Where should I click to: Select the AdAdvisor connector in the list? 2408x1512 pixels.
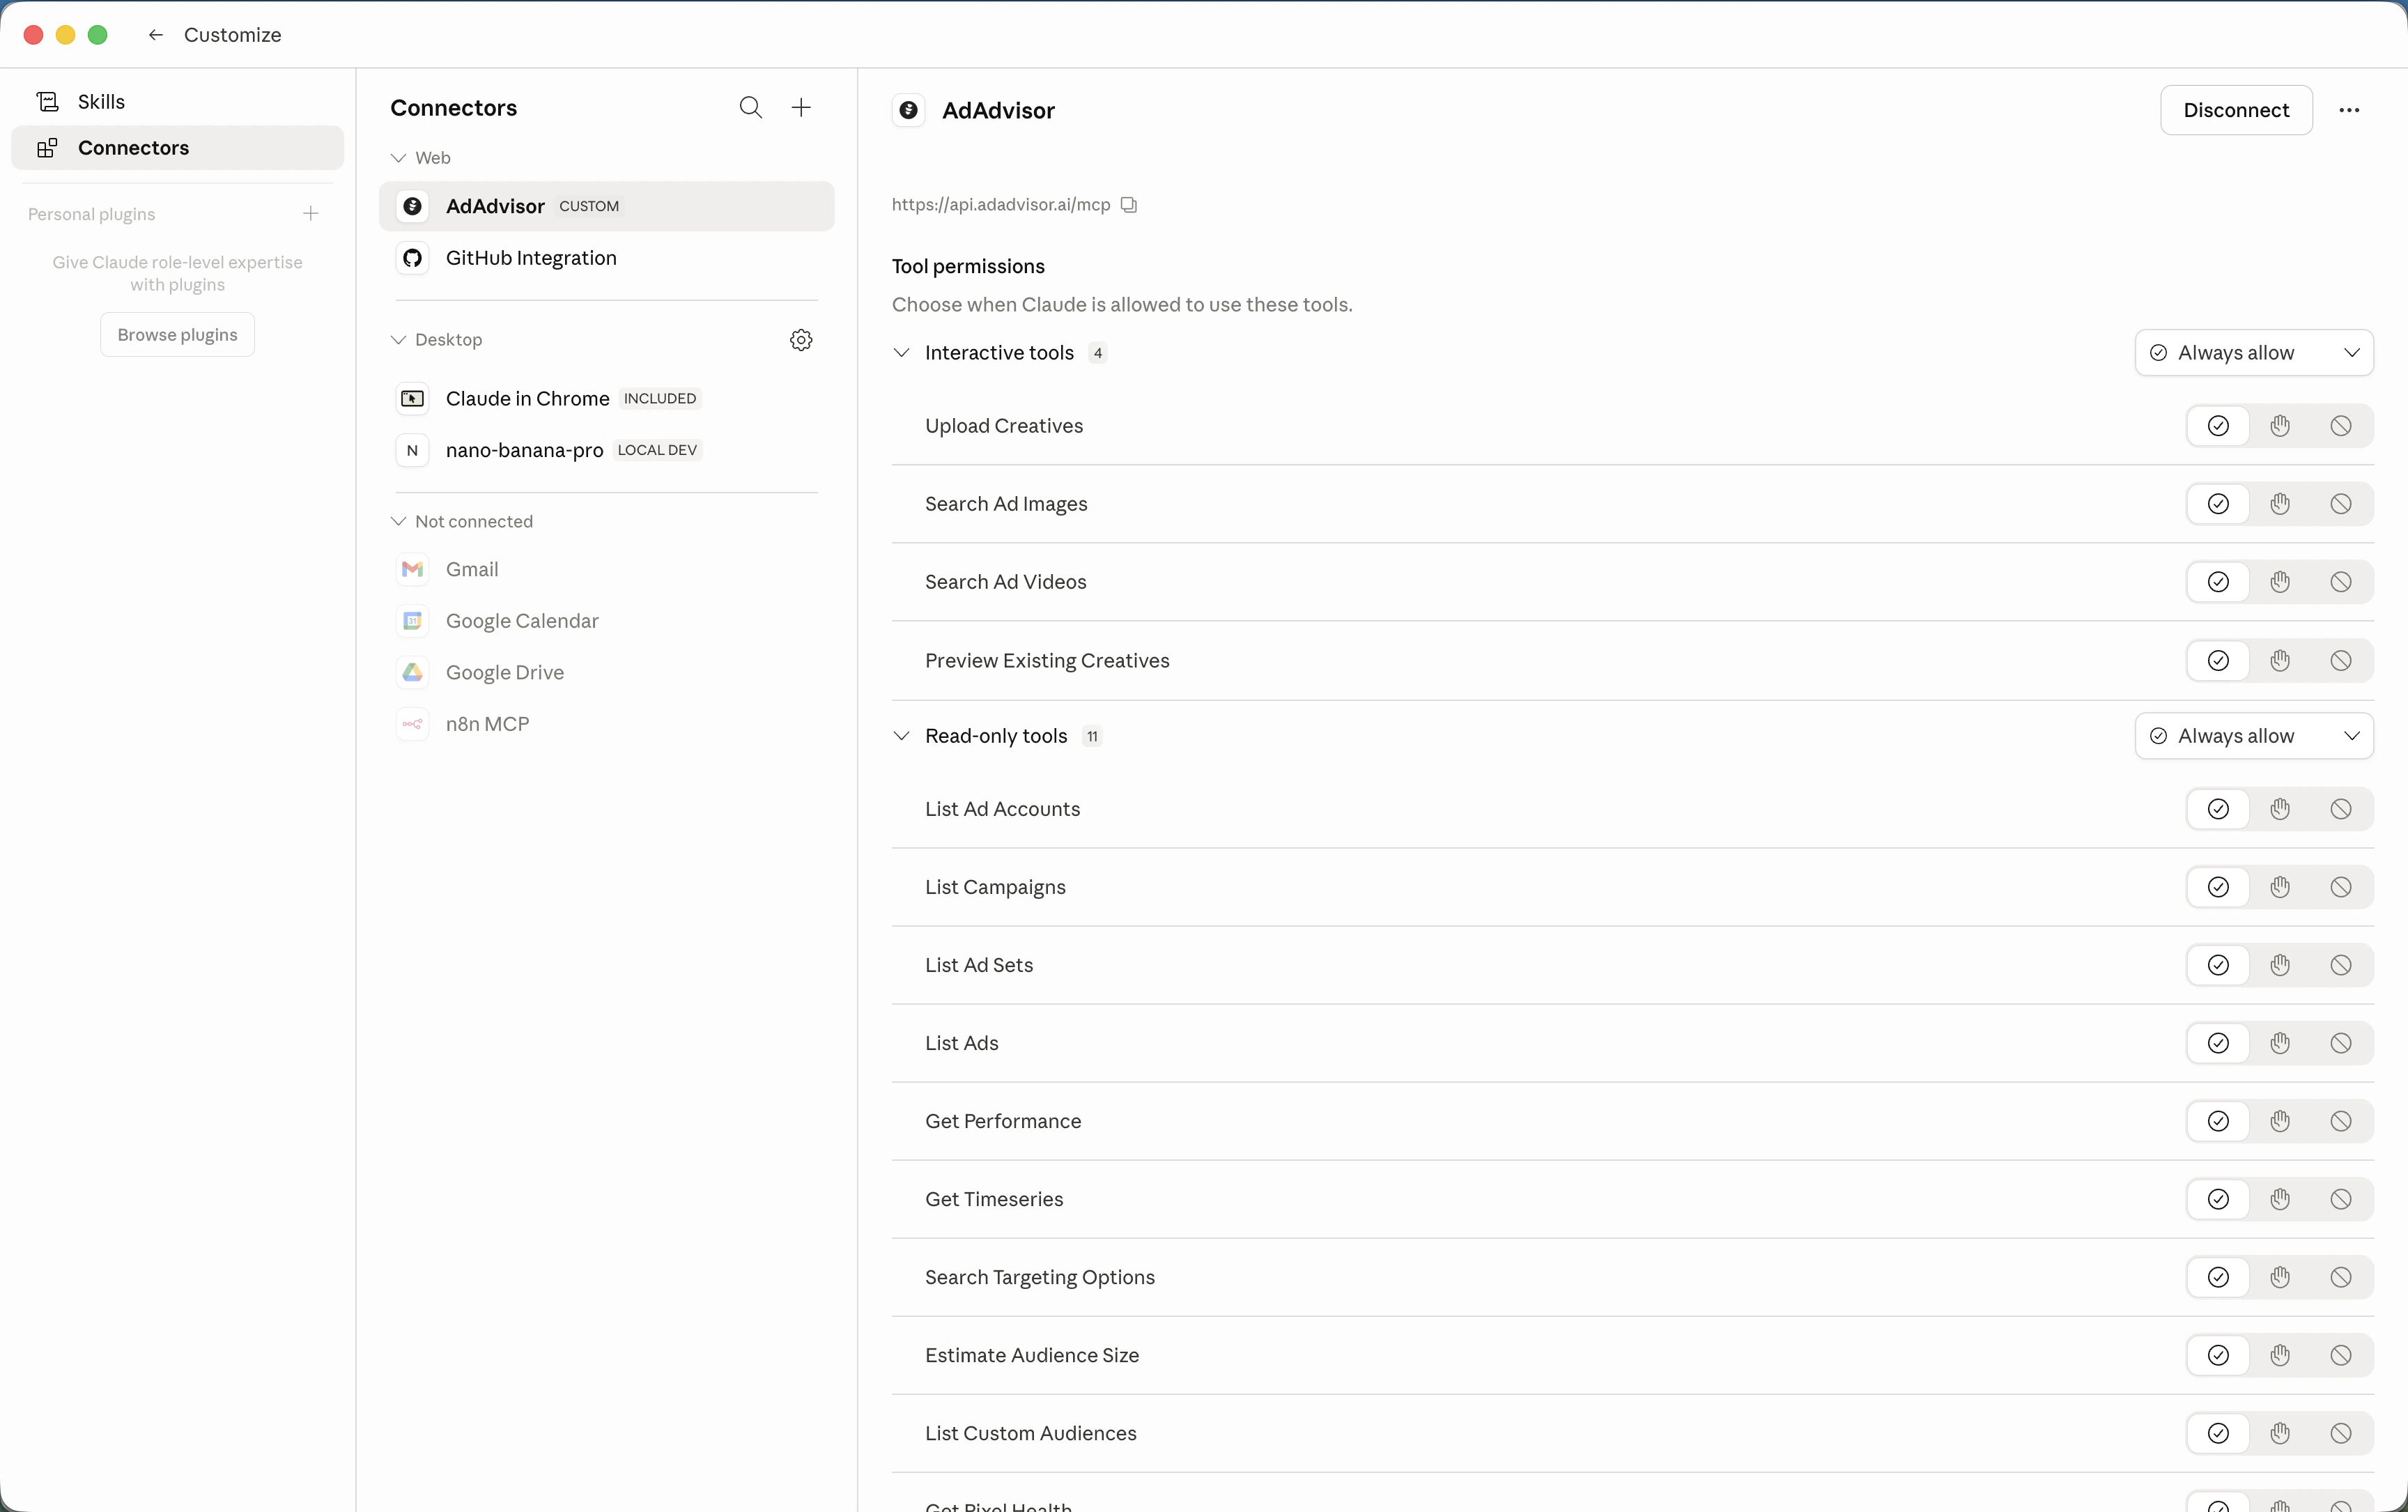[606, 206]
